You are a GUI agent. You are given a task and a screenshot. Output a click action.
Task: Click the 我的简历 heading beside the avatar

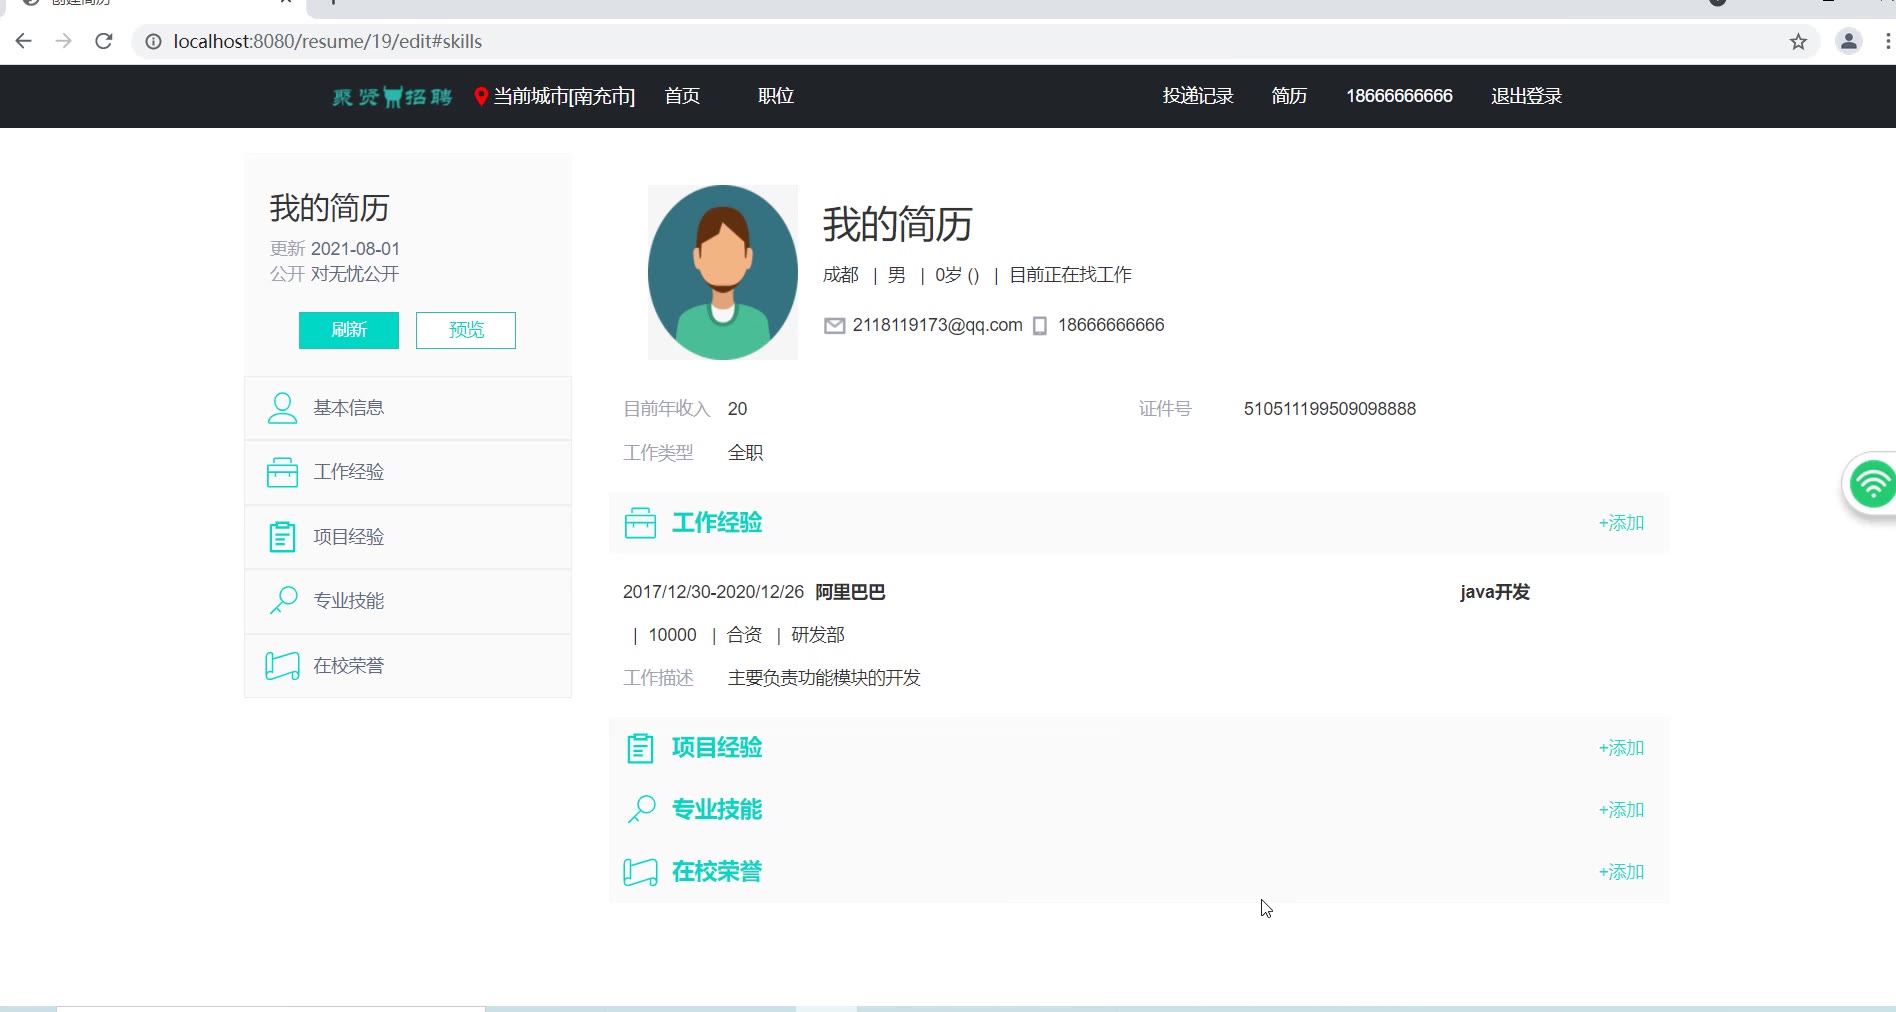click(x=897, y=224)
